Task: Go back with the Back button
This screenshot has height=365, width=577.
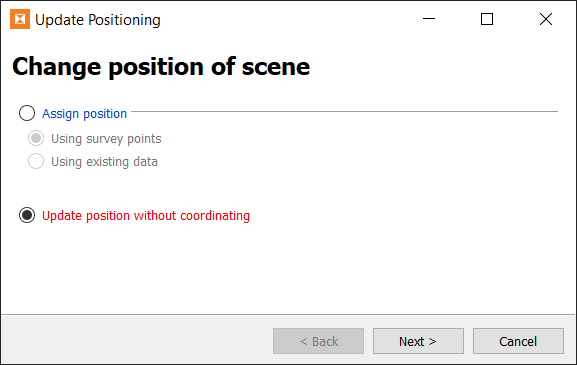Action: pyautogui.click(x=318, y=341)
